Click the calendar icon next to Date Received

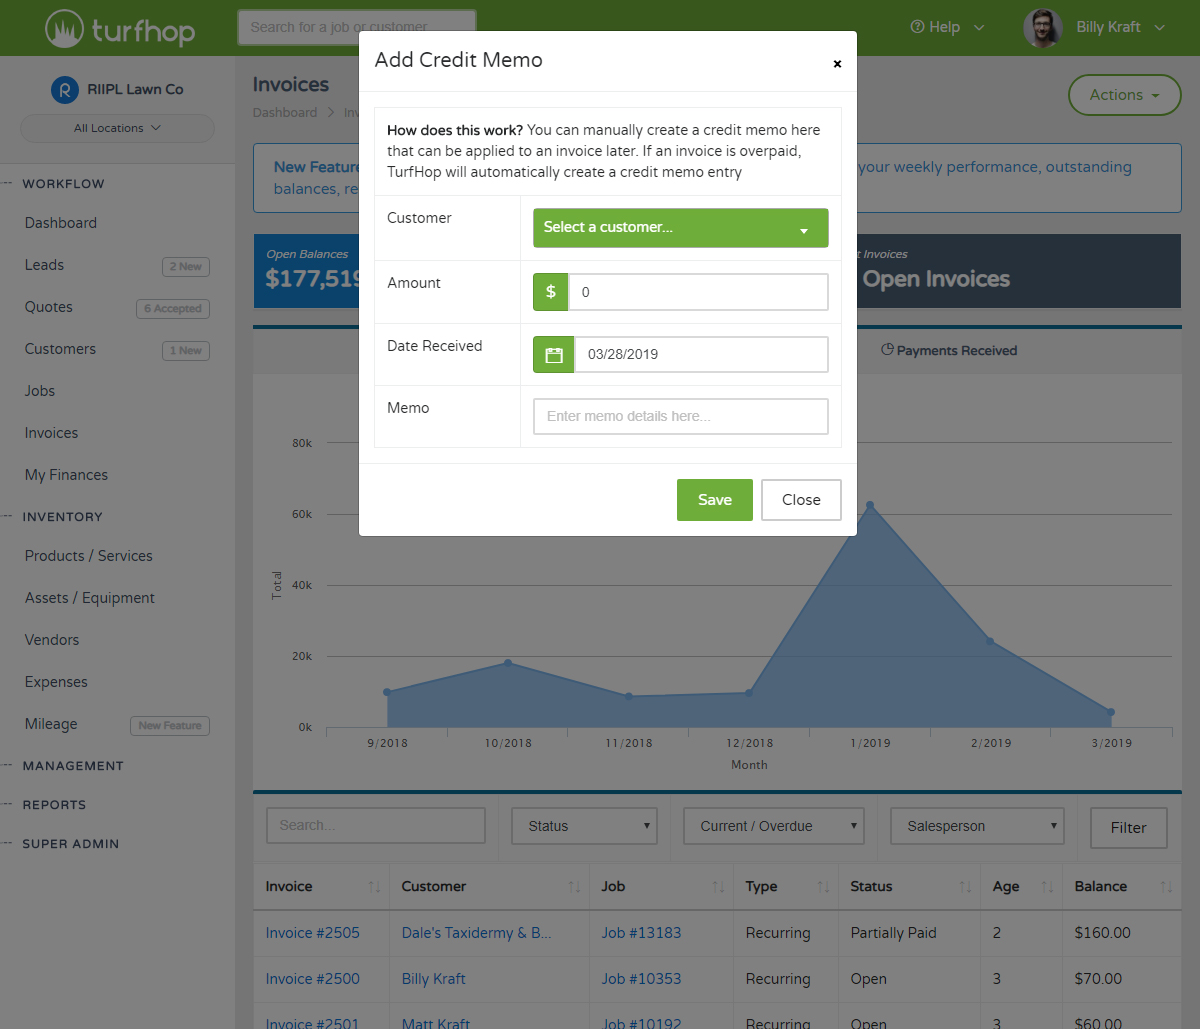click(x=553, y=355)
